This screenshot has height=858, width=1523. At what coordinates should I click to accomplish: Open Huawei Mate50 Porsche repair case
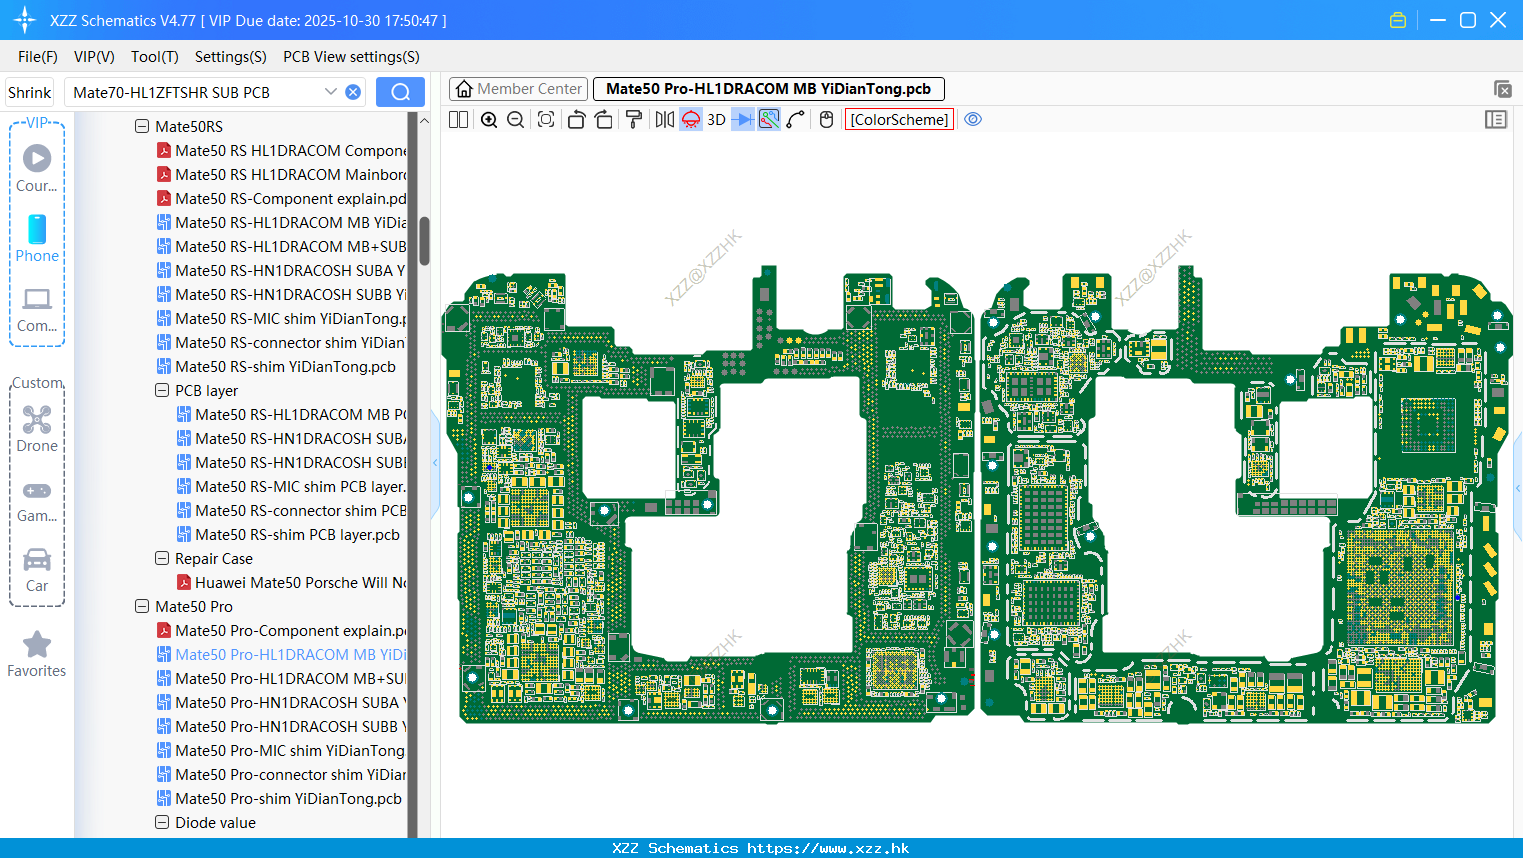click(x=291, y=583)
